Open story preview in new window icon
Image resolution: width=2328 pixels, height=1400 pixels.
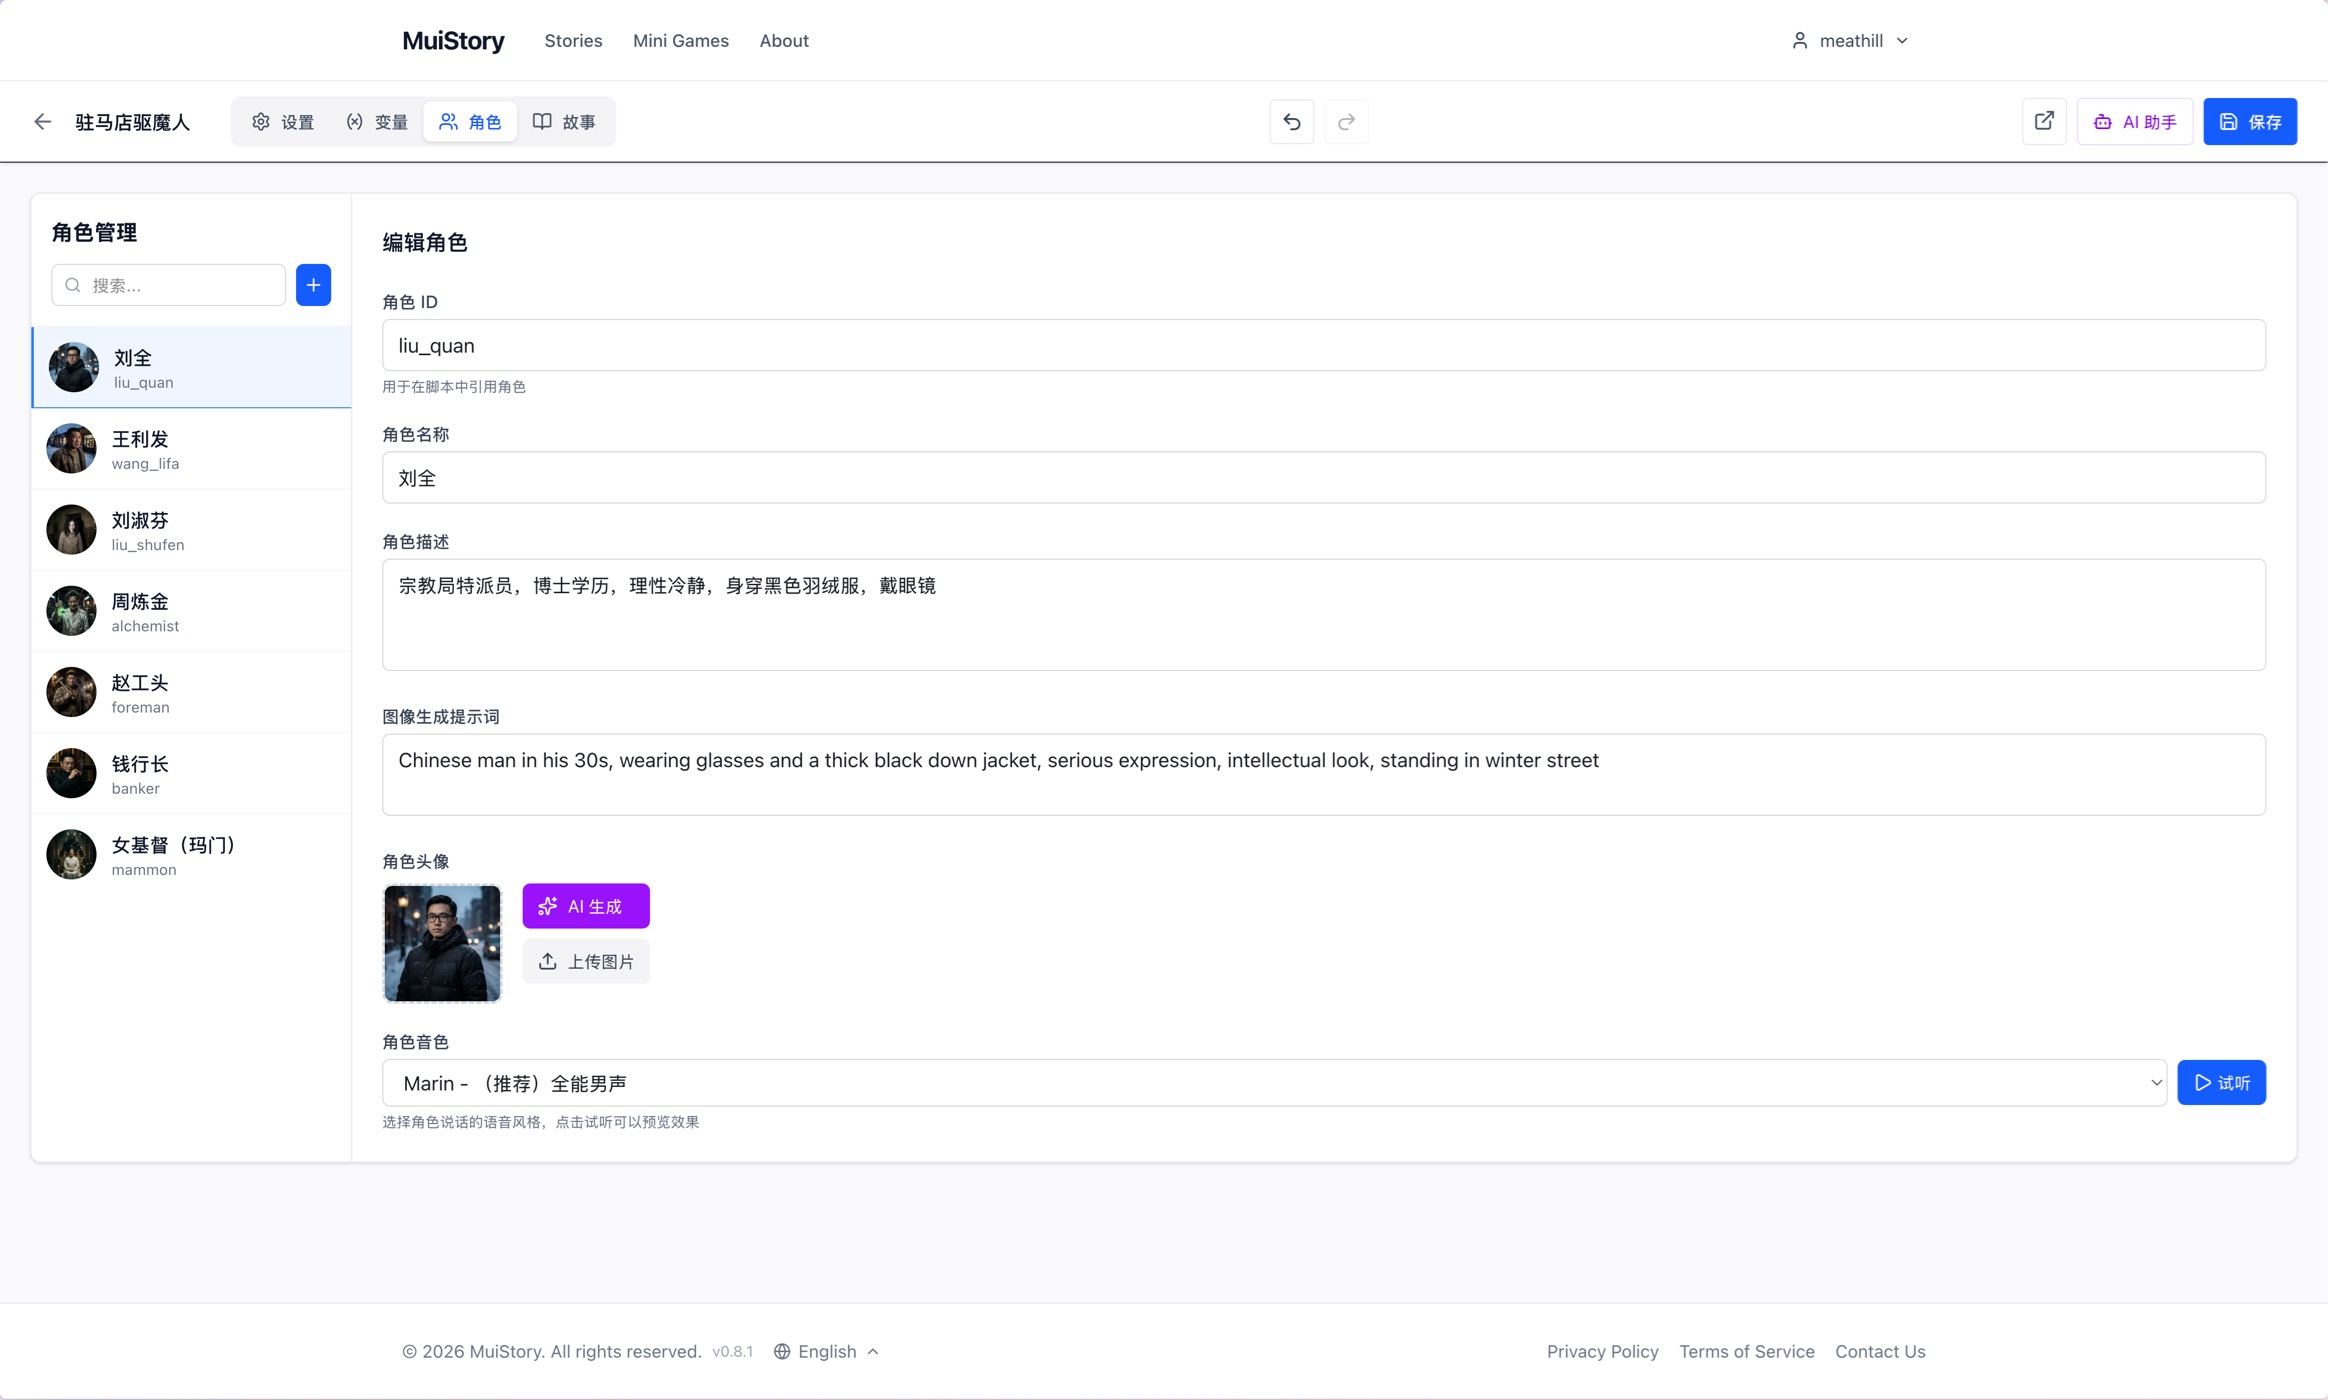pyautogui.click(x=2044, y=122)
